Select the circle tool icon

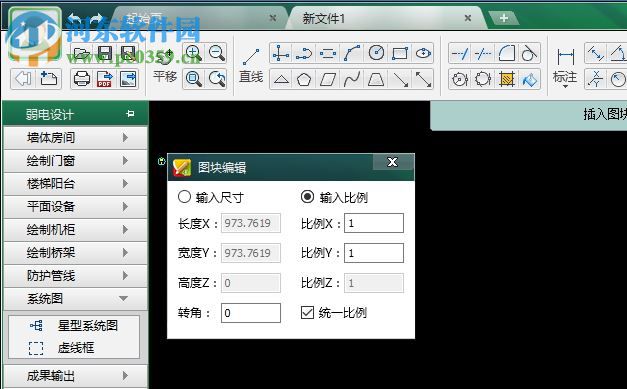pyautogui.click(x=376, y=53)
